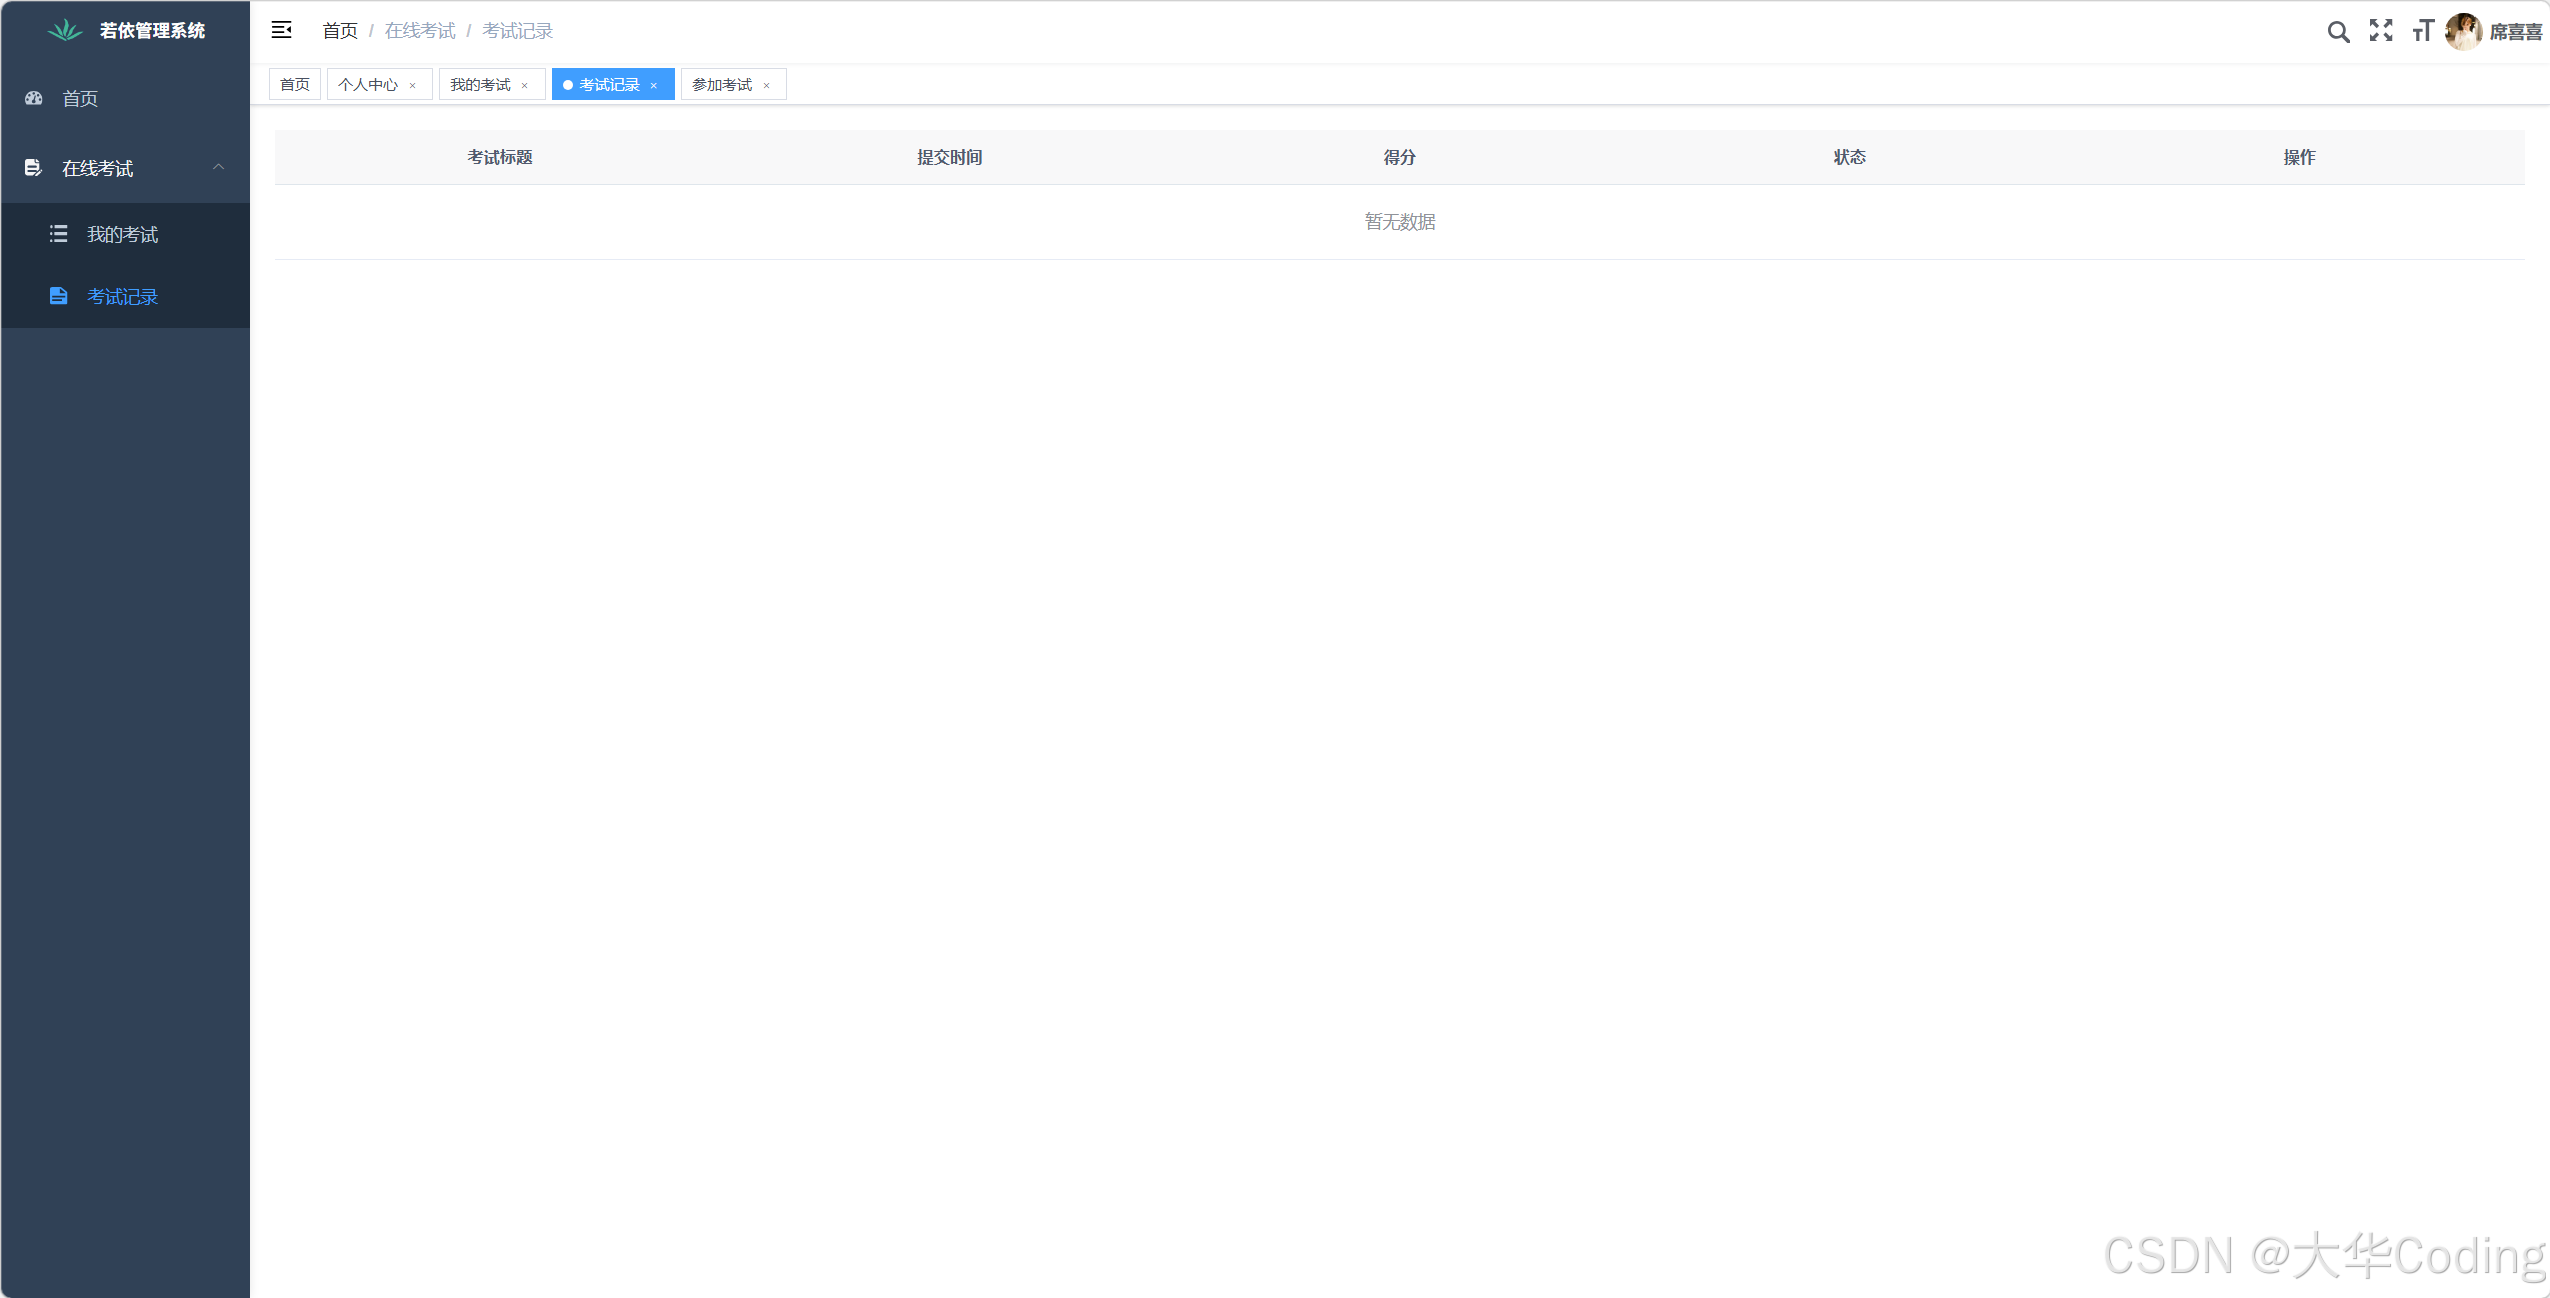Close the 我的考试 tab
Image resolution: width=2550 pixels, height=1298 pixels.
pos(524,86)
